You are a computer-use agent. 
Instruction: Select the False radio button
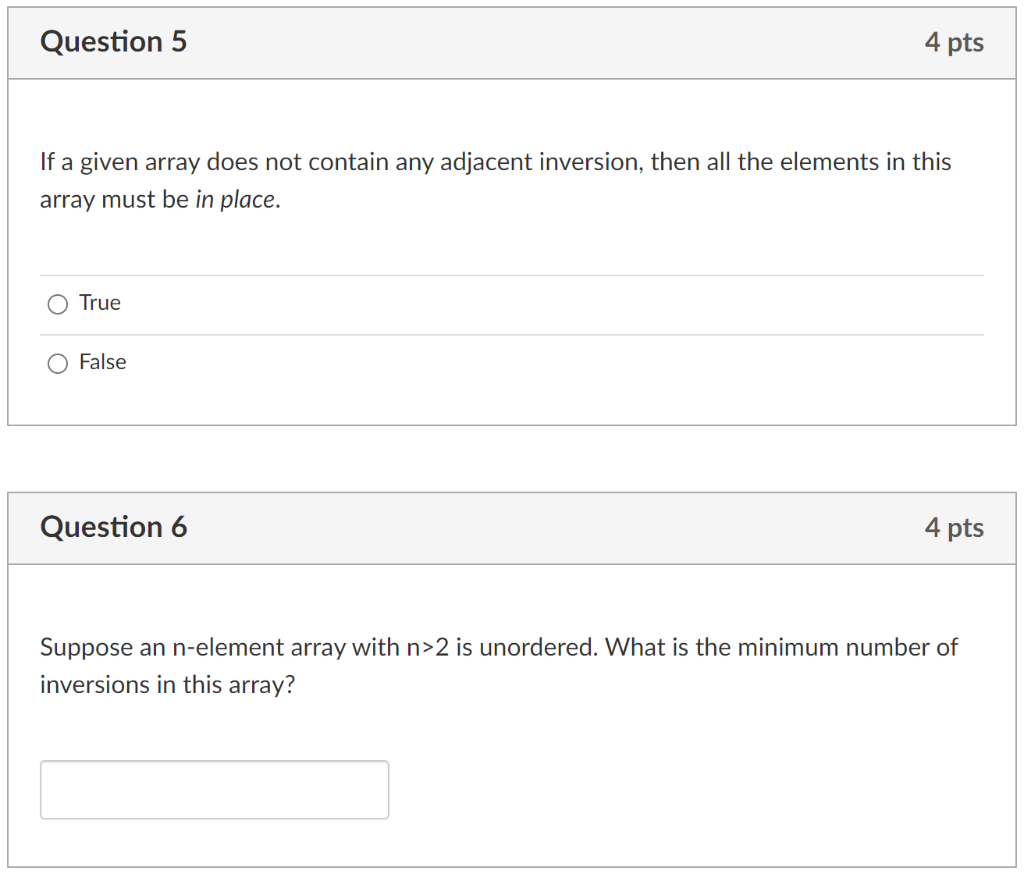tap(59, 363)
